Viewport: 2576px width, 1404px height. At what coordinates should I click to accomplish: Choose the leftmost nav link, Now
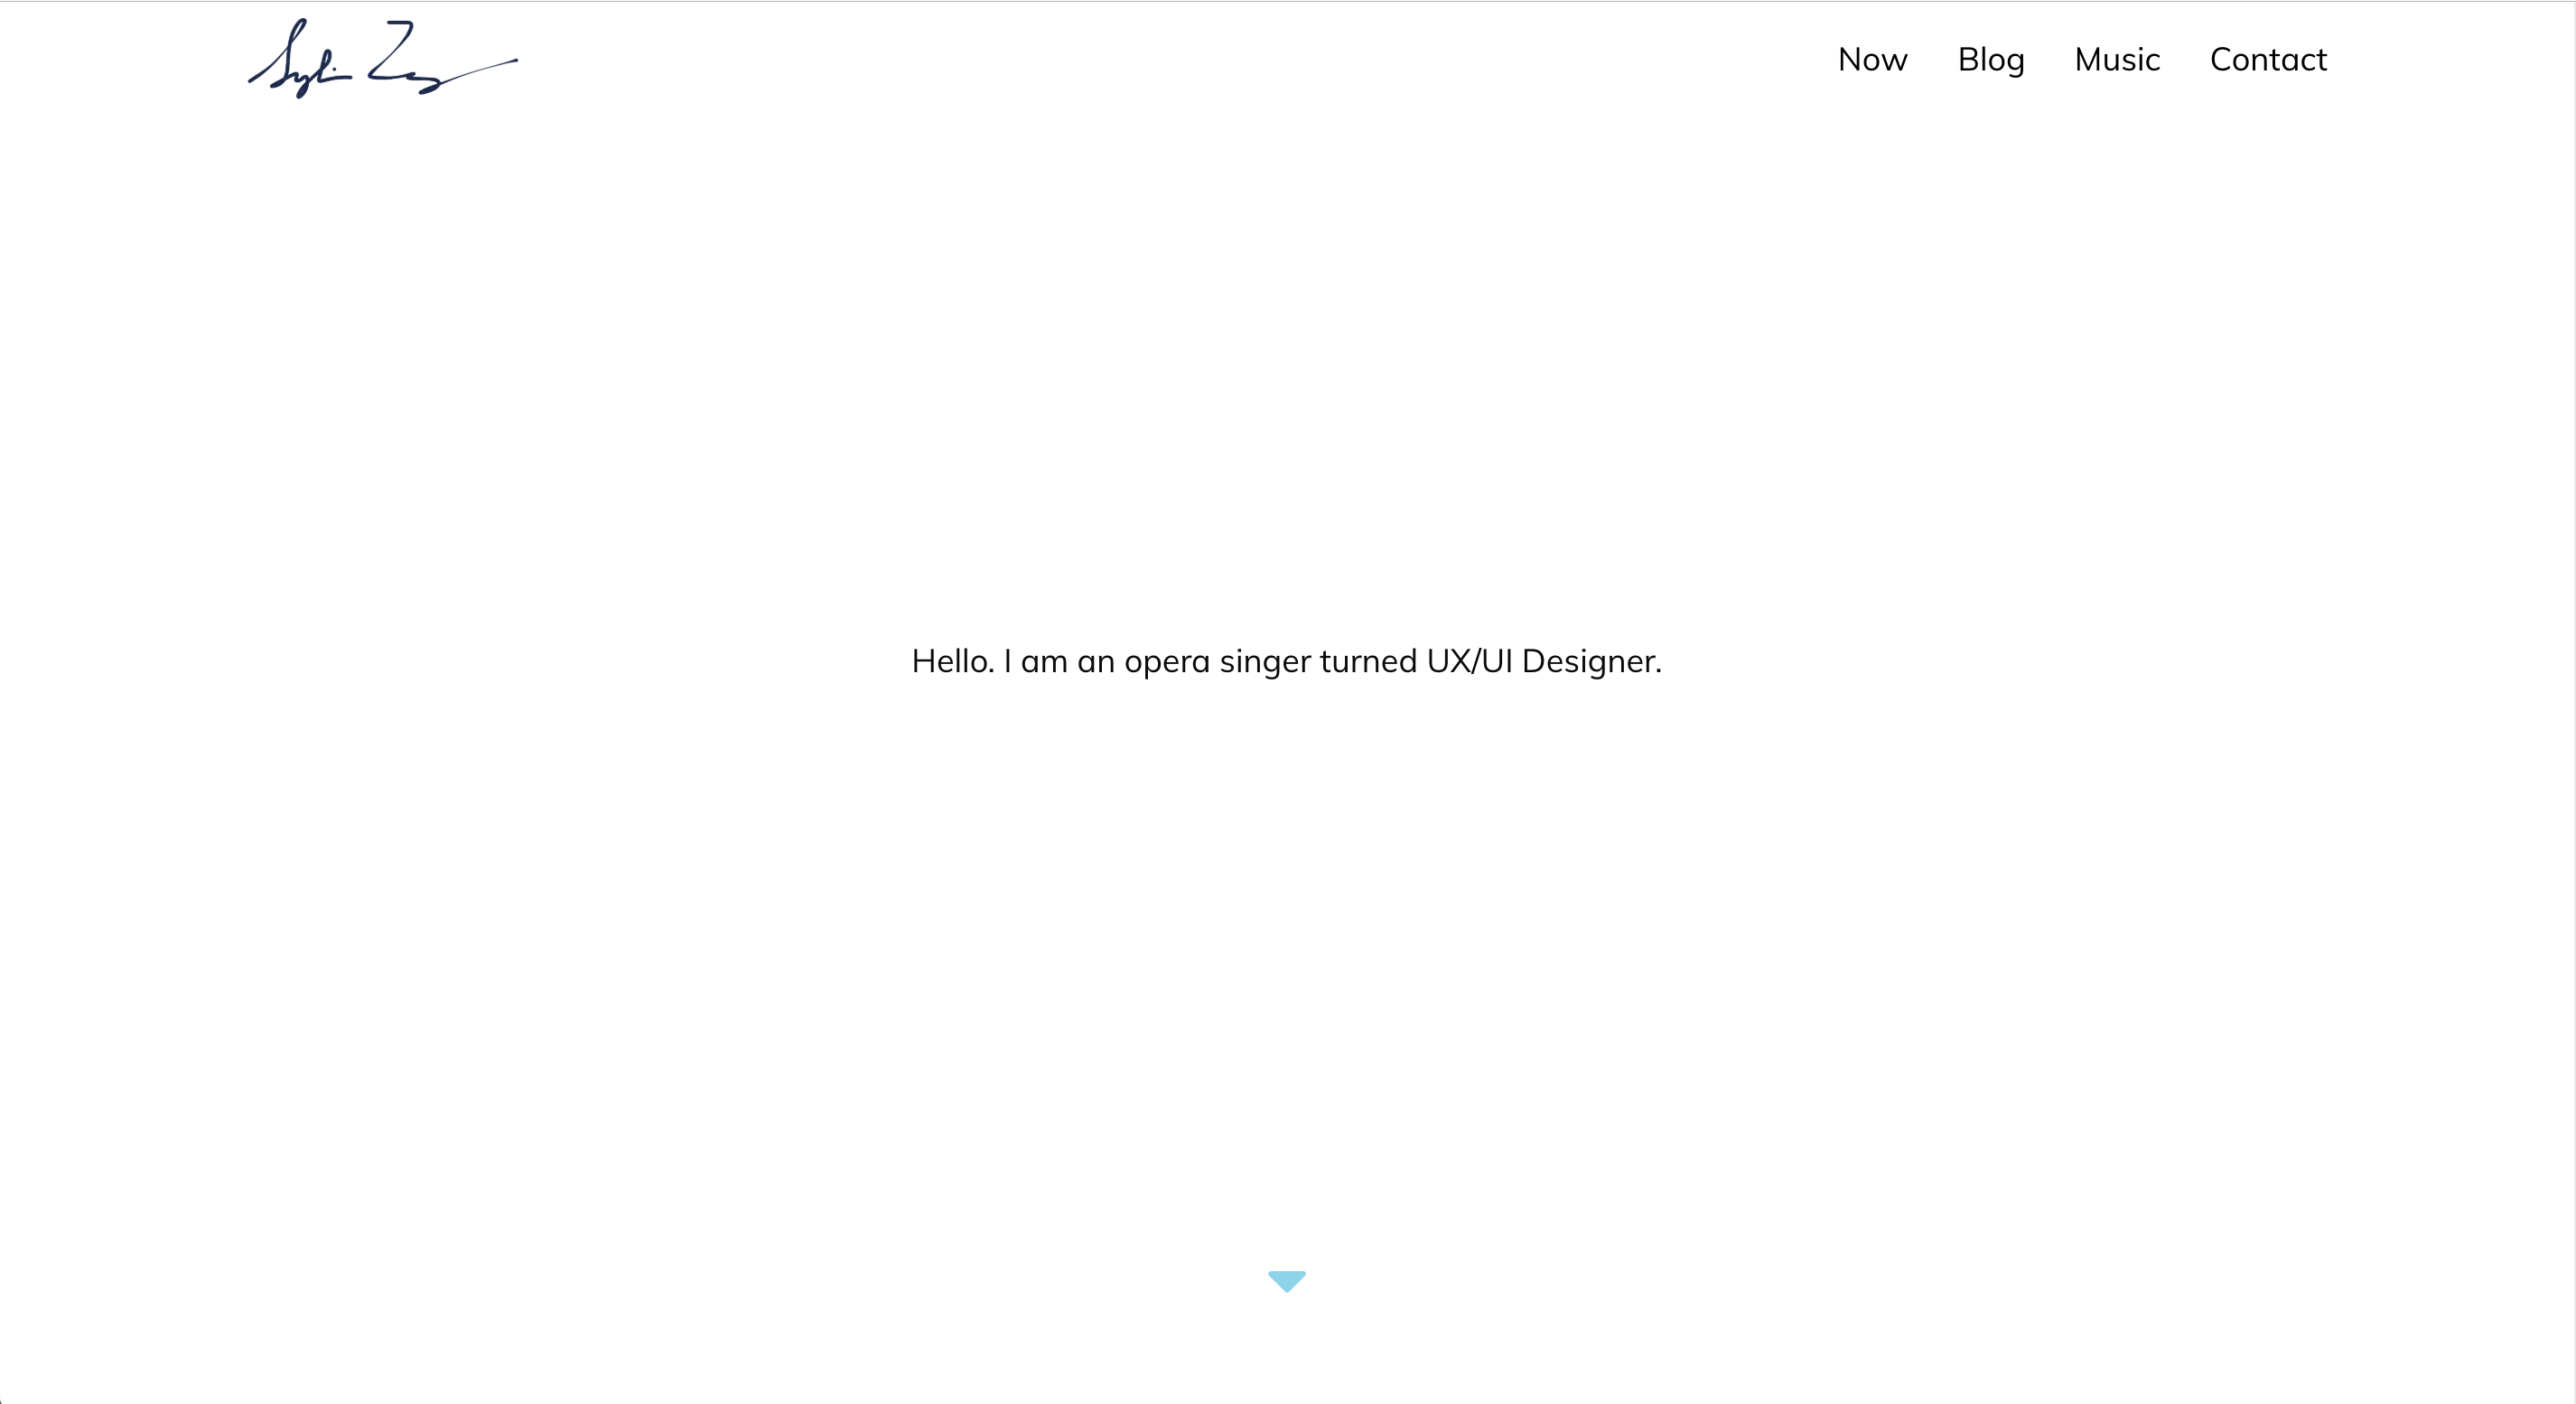click(1872, 59)
